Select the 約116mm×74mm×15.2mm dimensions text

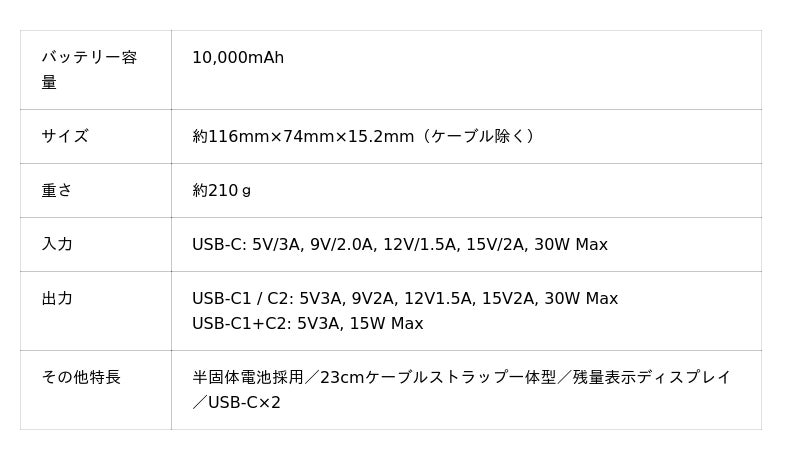click(302, 136)
